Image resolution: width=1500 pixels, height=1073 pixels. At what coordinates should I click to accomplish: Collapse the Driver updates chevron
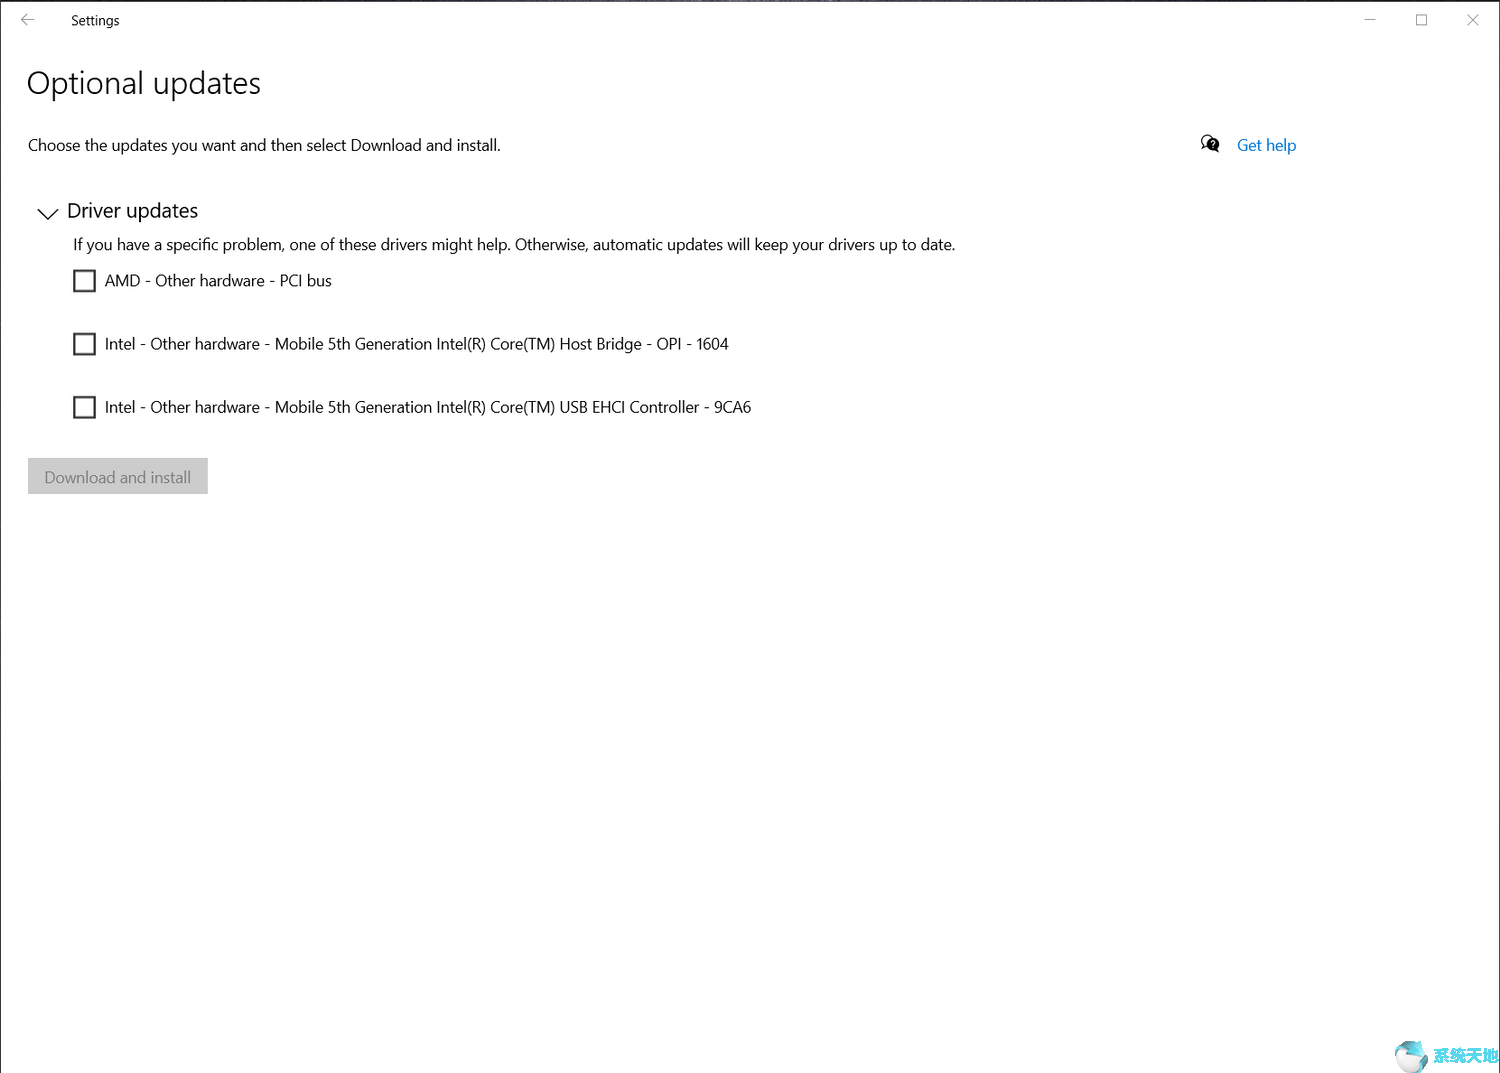click(x=47, y=213)
